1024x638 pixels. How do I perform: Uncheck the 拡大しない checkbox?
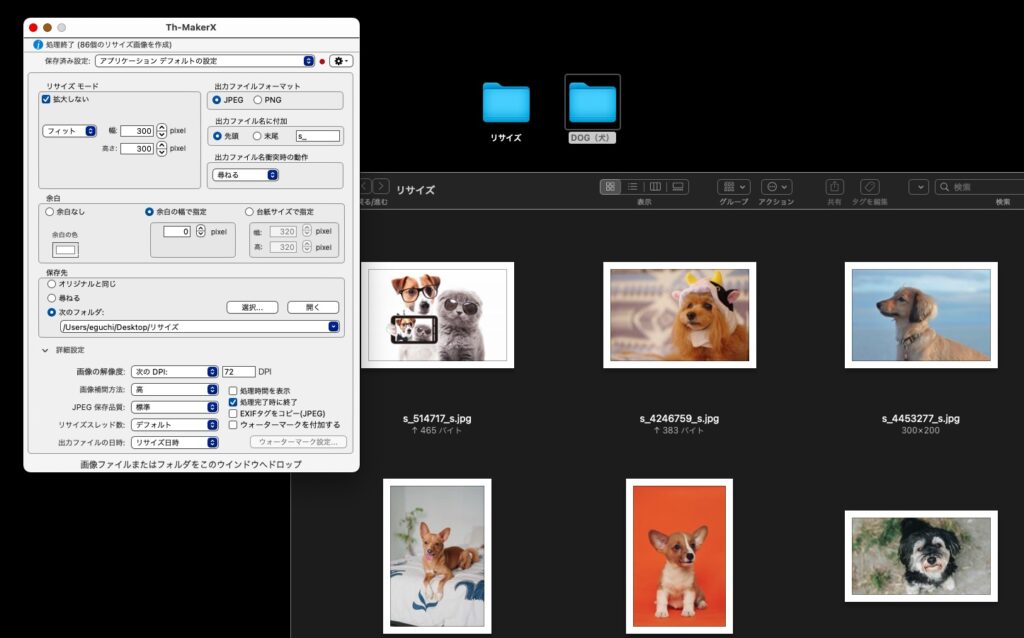[x=46, y=100]
